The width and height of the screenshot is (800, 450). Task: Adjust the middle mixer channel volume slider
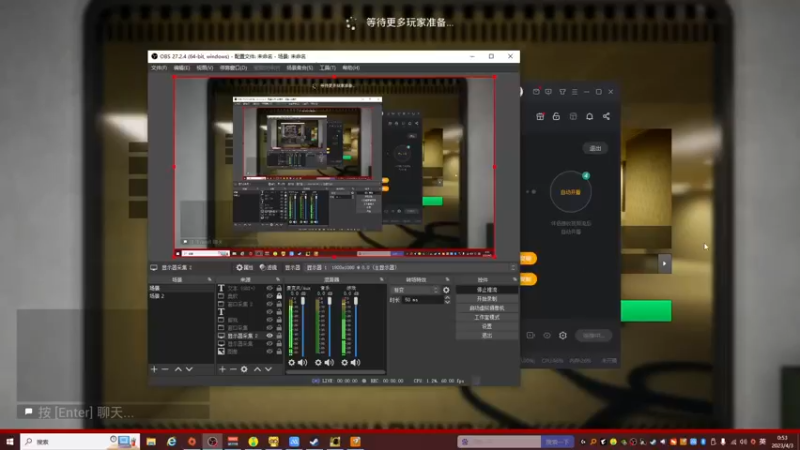pyautogui.click(x=330, y=327)
